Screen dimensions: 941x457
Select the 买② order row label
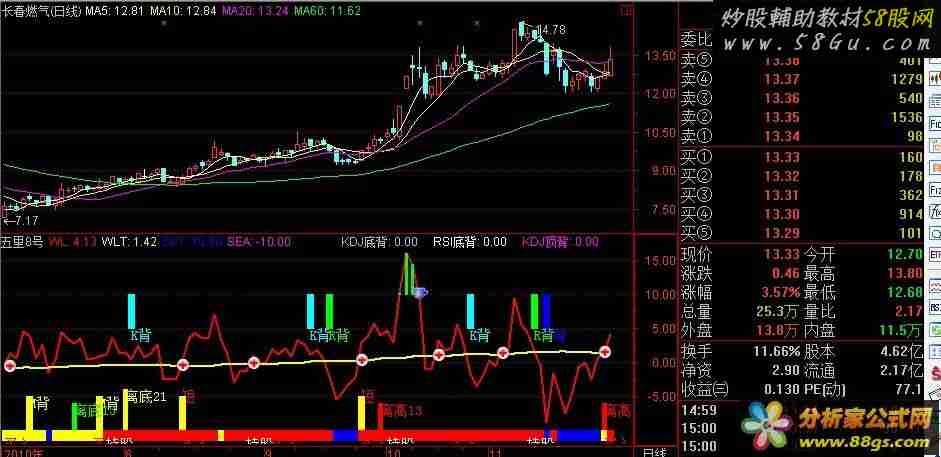[696, 176]
